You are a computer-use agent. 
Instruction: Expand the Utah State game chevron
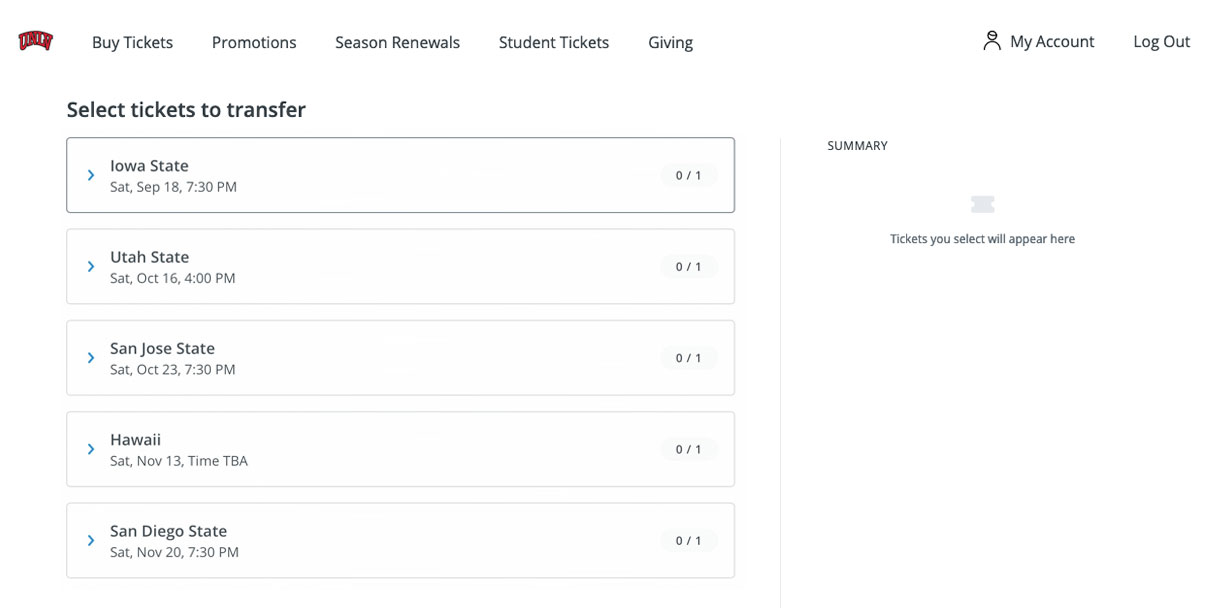click(91, 266)
